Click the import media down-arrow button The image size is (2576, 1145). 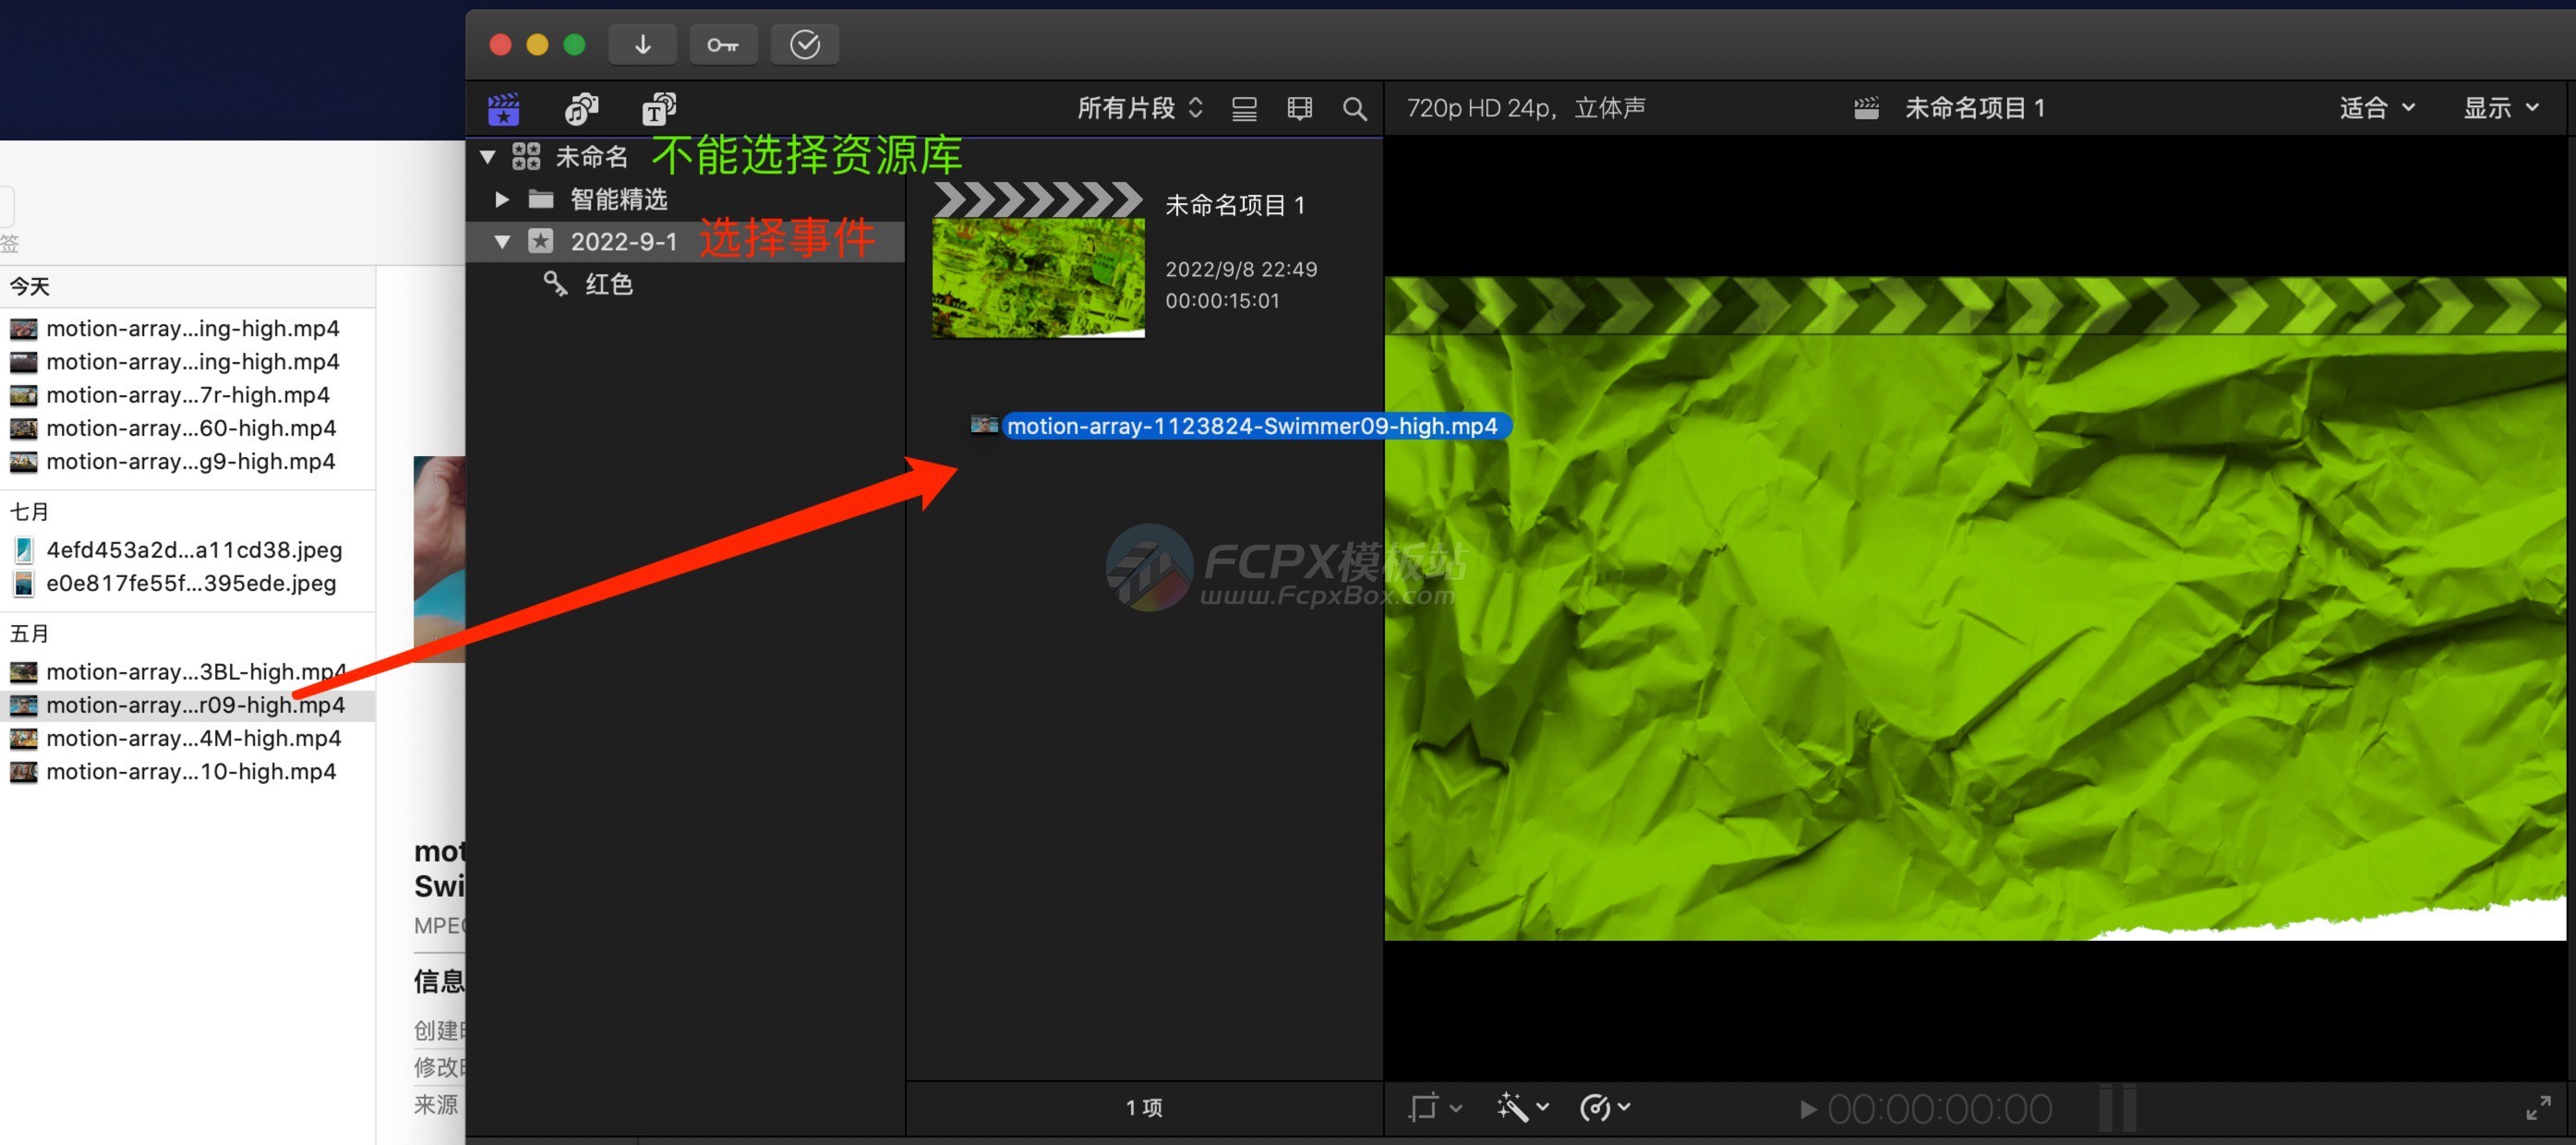tap(642, 44)
